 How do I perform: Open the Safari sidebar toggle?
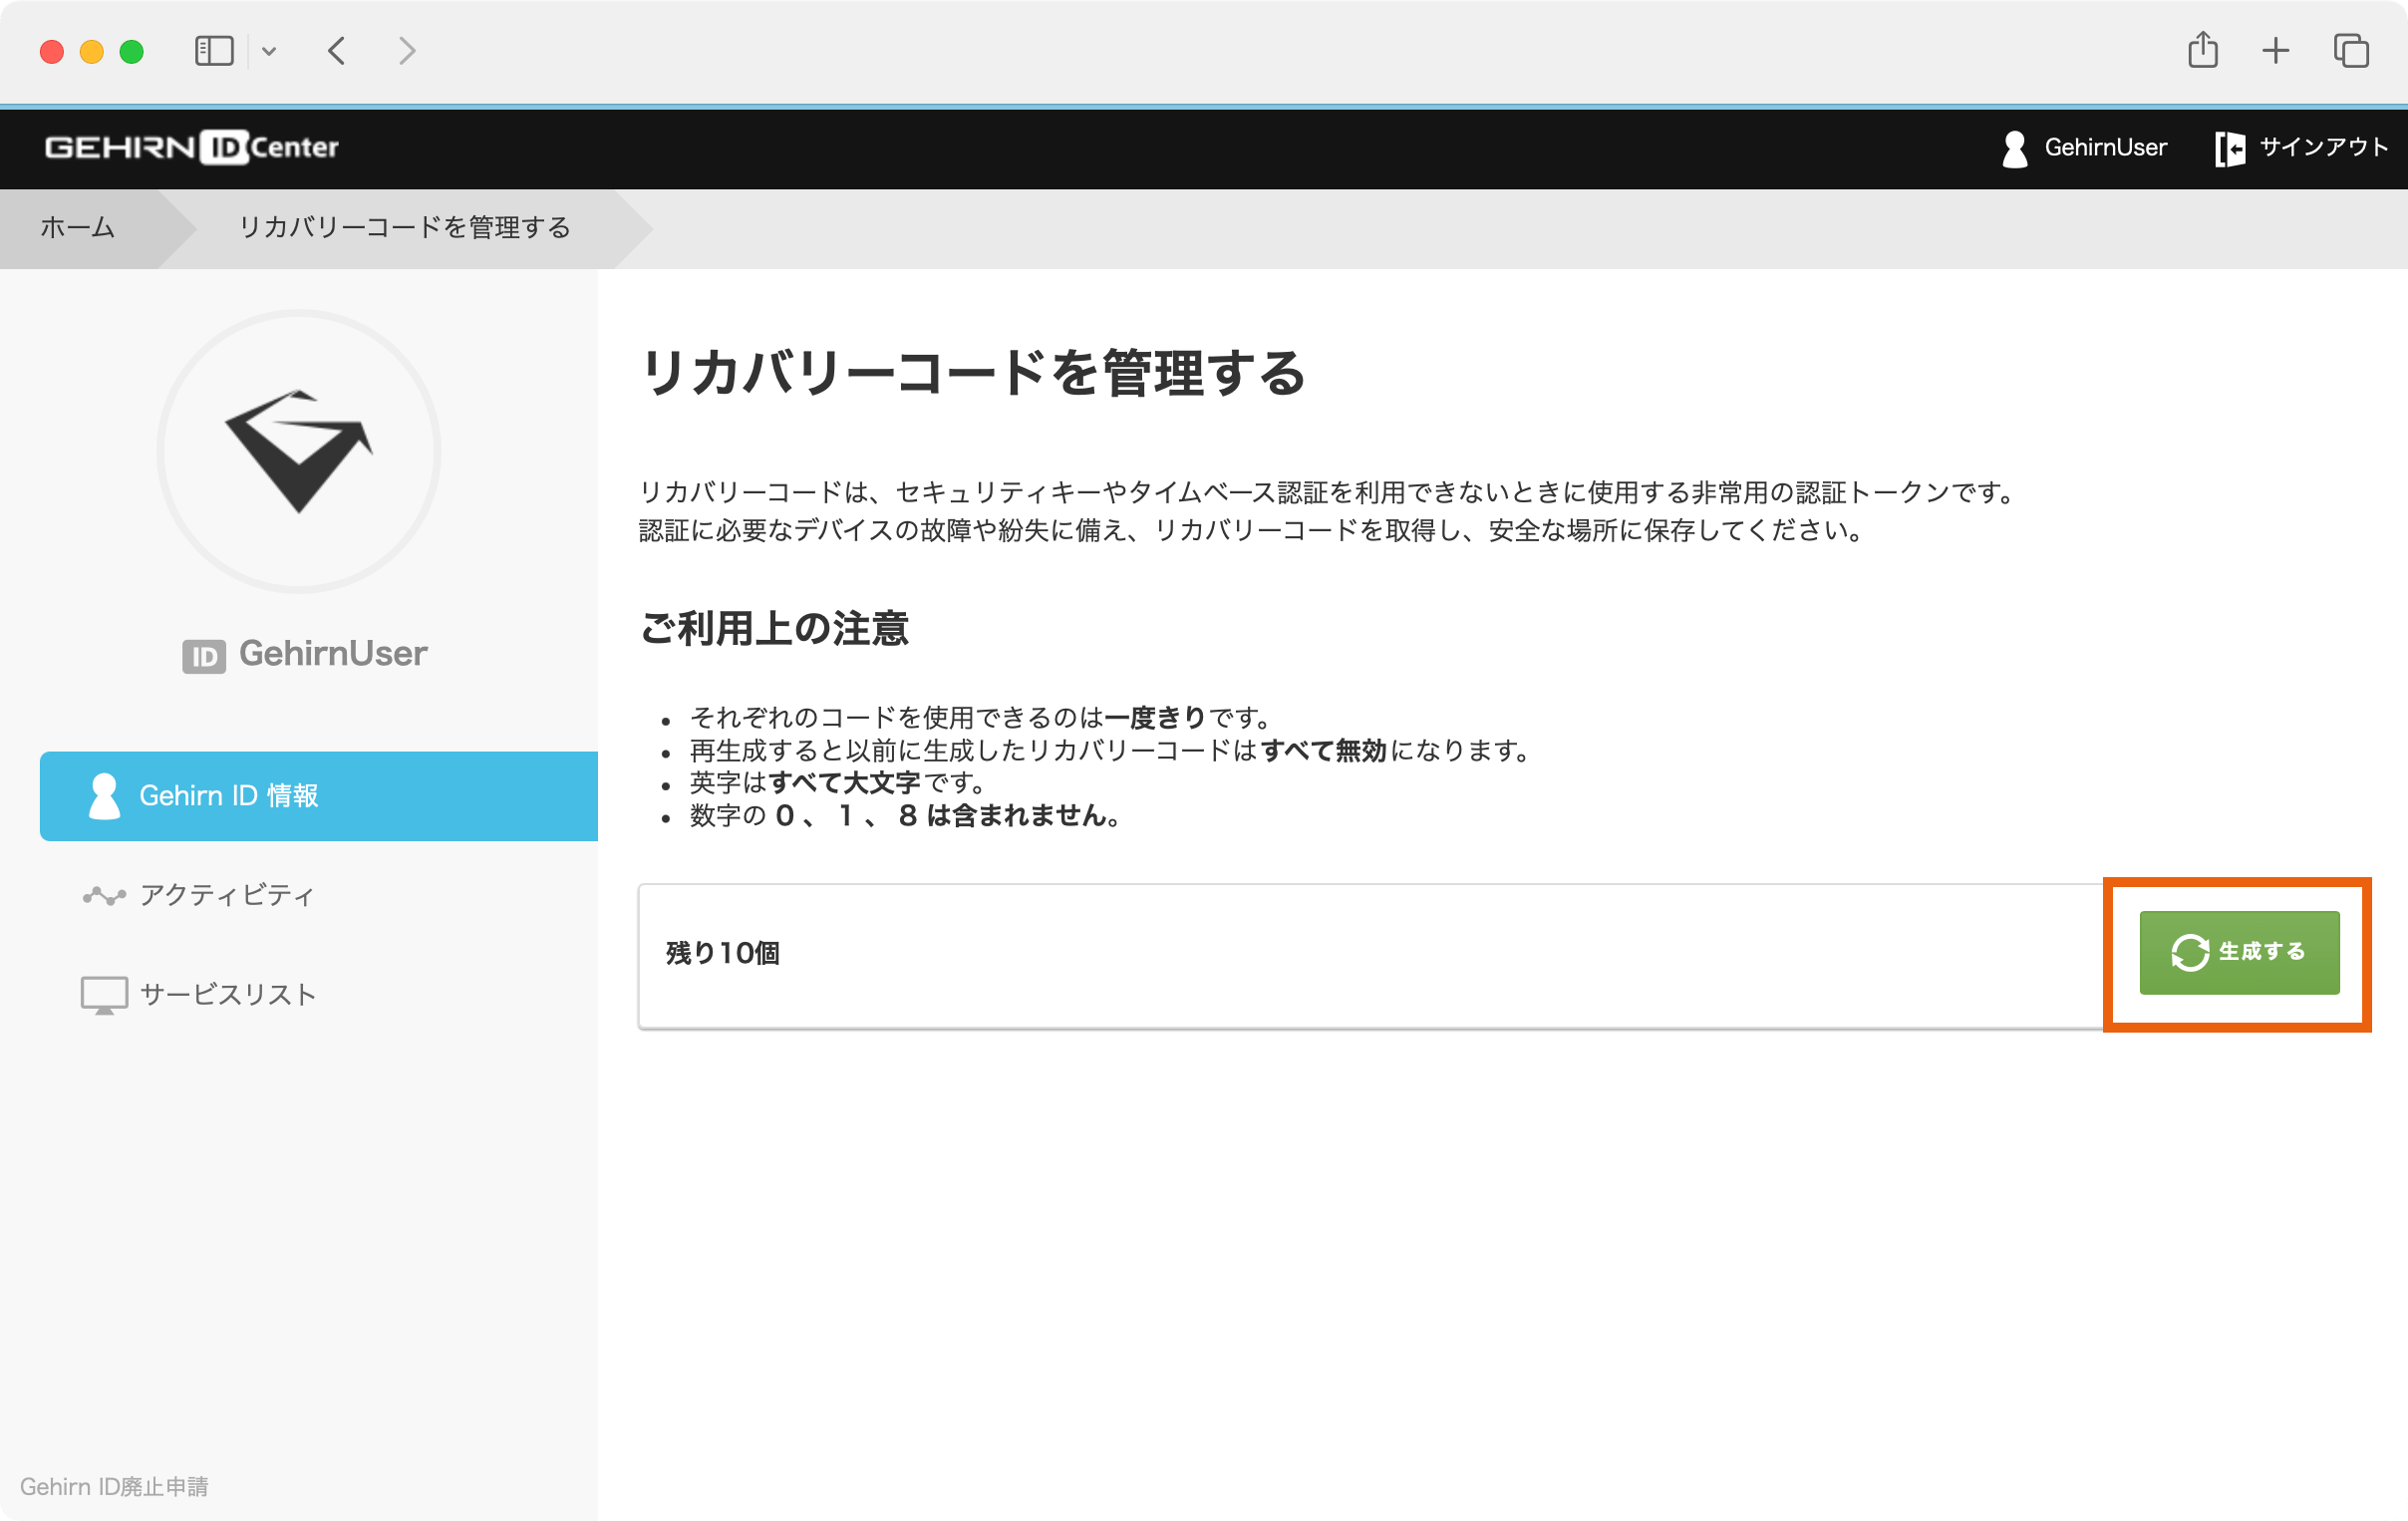click(x=213, y=50)
